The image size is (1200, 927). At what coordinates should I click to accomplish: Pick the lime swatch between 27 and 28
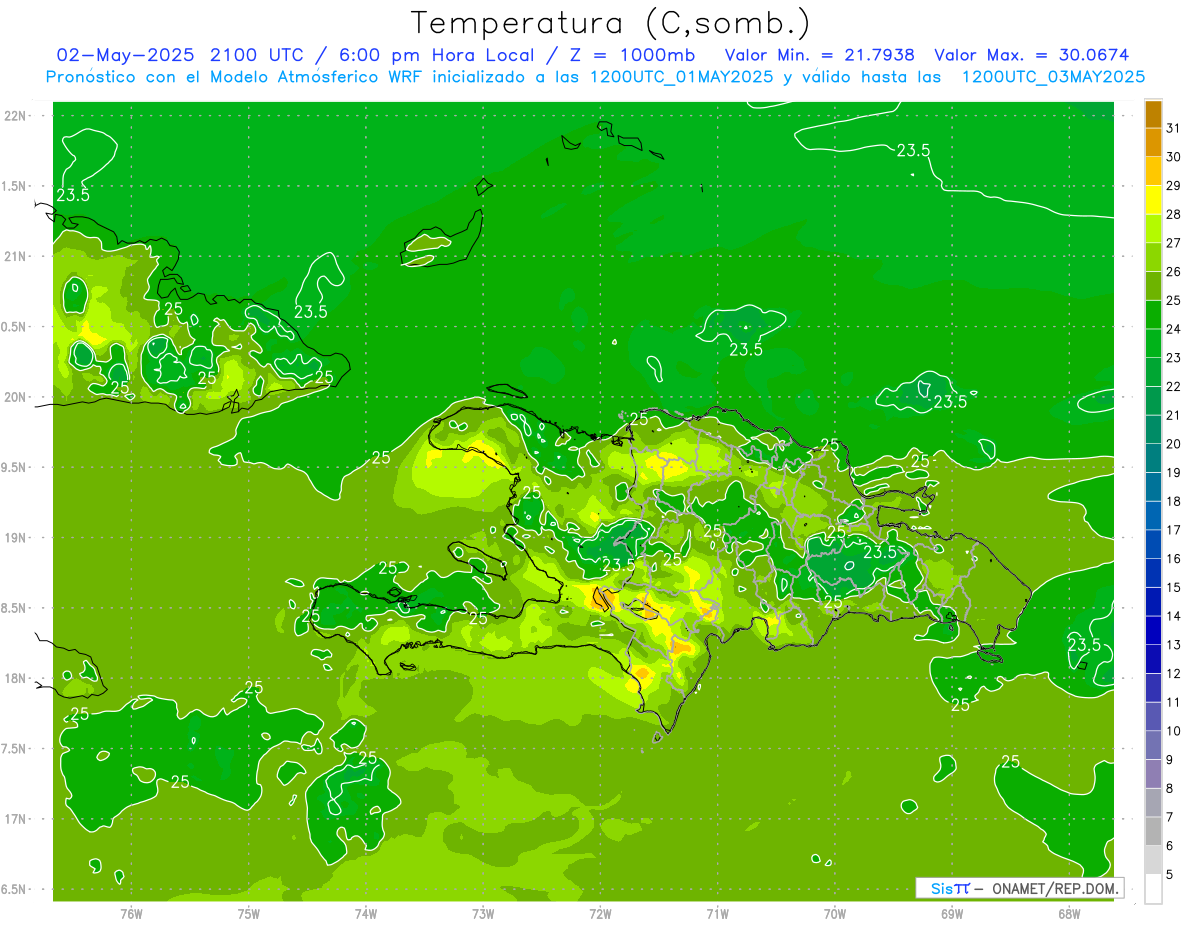(x=1153, y=228)
